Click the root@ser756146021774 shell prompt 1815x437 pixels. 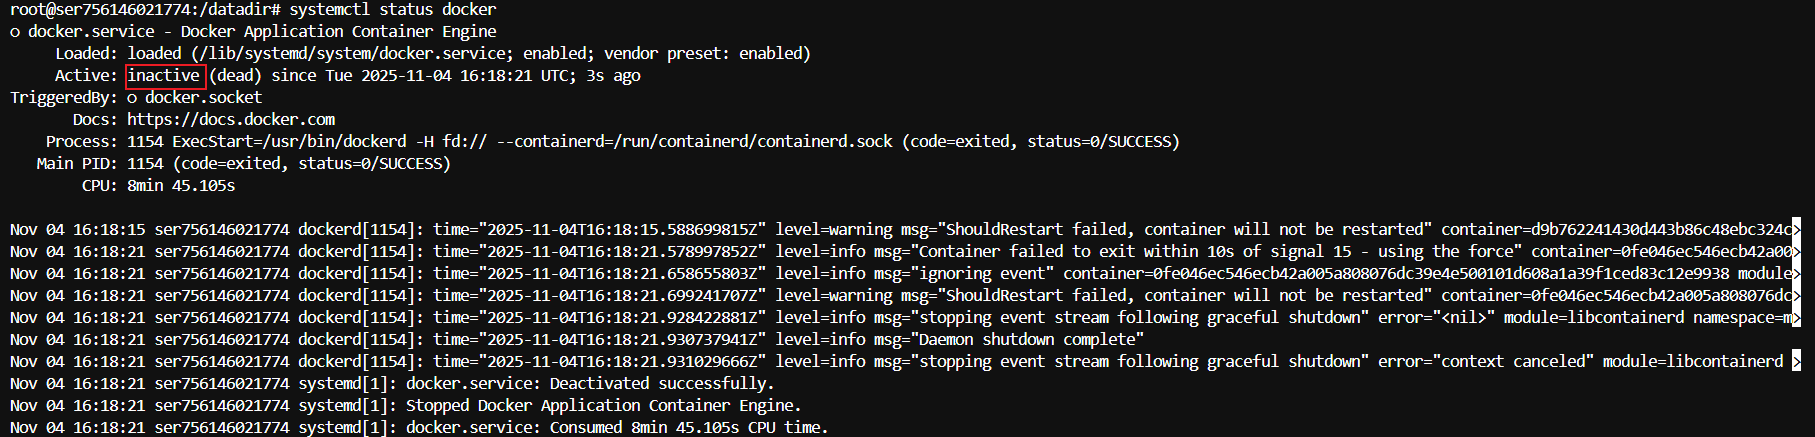(140, 10)
